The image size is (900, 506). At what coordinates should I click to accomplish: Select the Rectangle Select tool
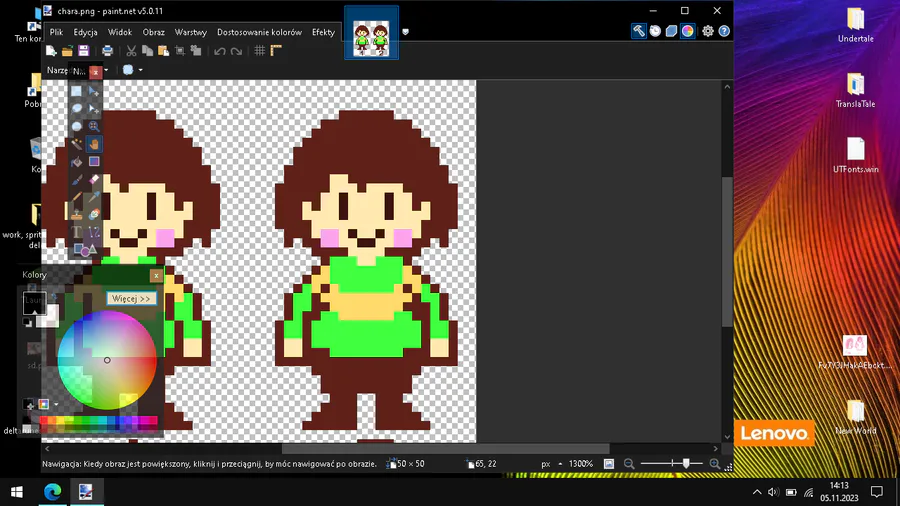(x=76, y=91)
